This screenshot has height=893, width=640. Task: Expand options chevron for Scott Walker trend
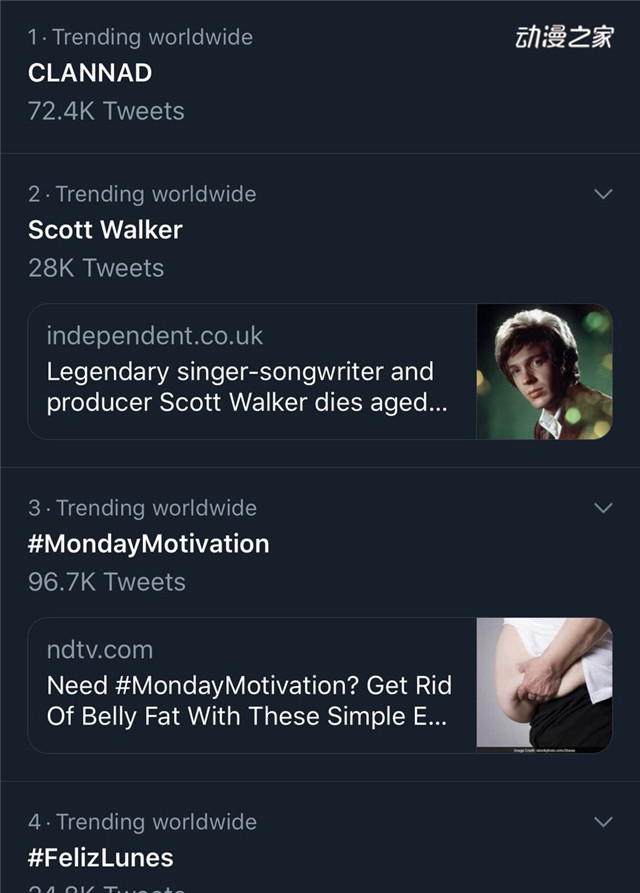coord(603,194)
